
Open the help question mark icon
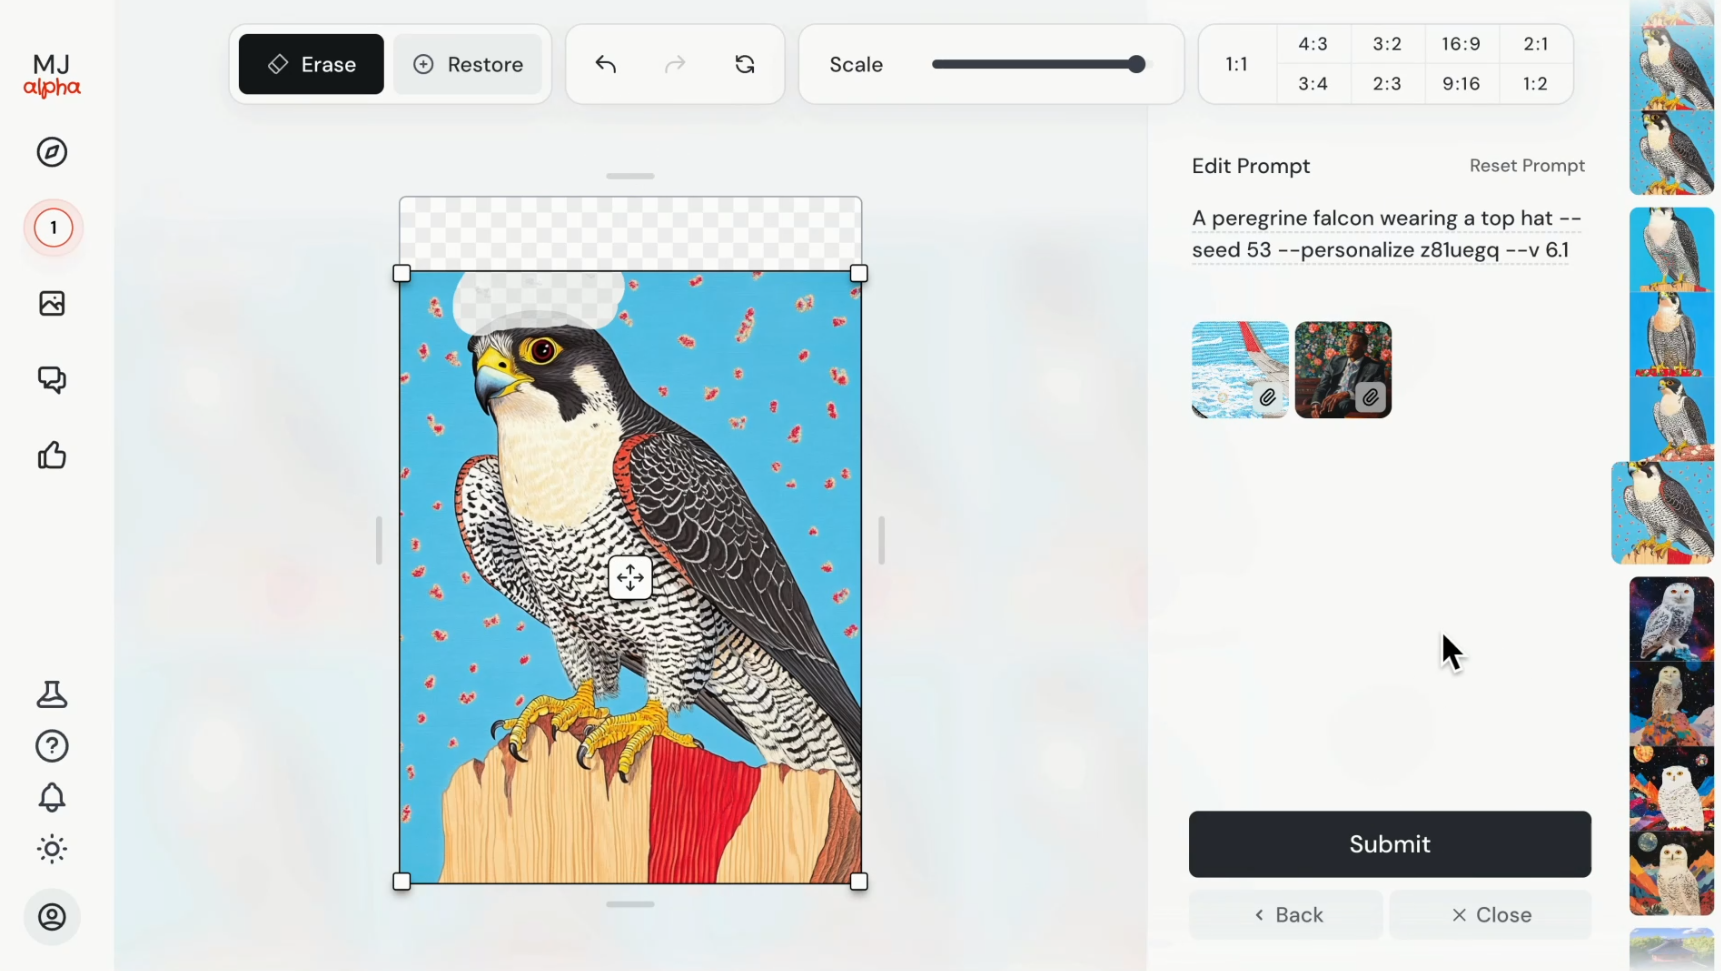52,746
